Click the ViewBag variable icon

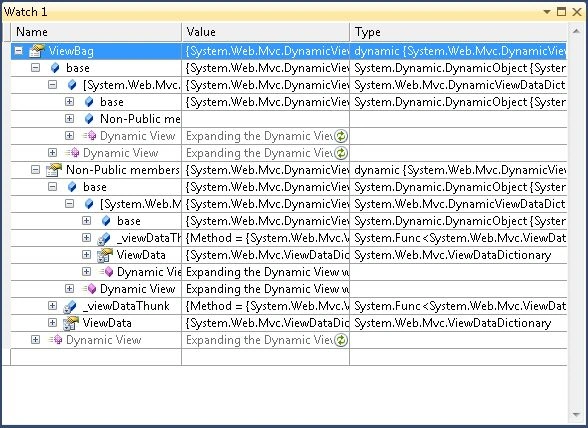coord(37,51)
